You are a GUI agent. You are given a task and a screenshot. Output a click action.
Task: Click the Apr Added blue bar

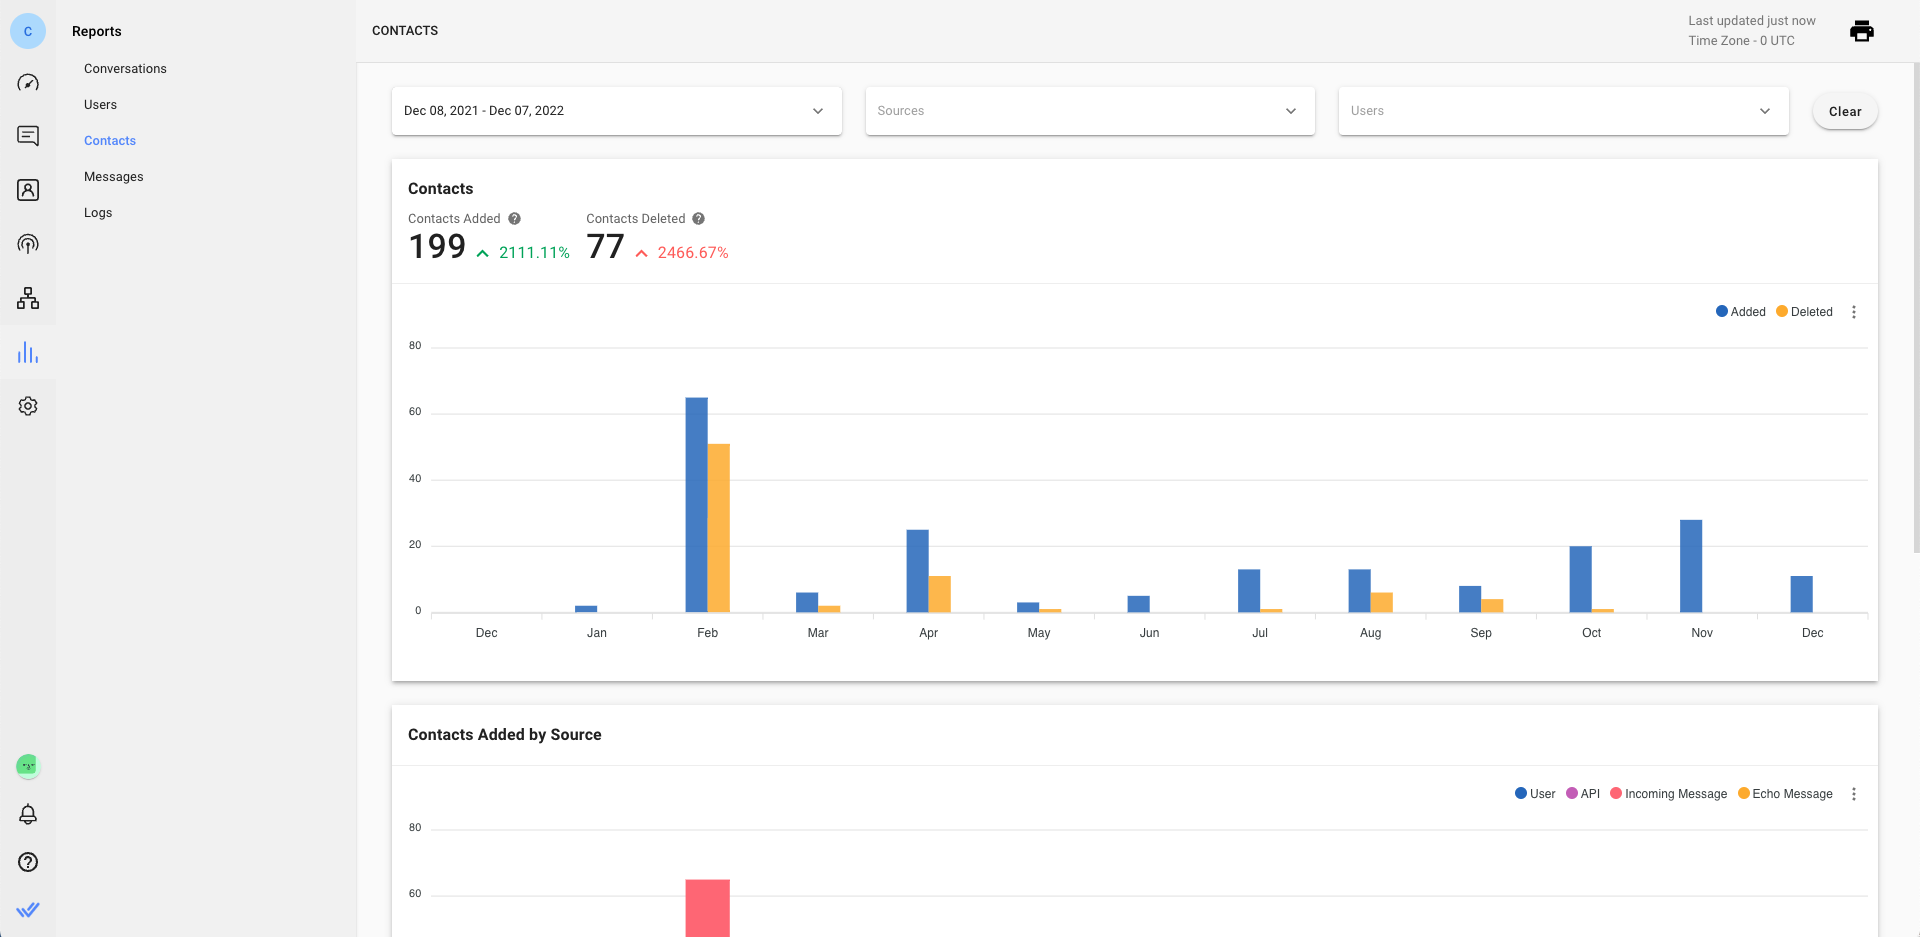pyautogui.click(x=917, y=571)
